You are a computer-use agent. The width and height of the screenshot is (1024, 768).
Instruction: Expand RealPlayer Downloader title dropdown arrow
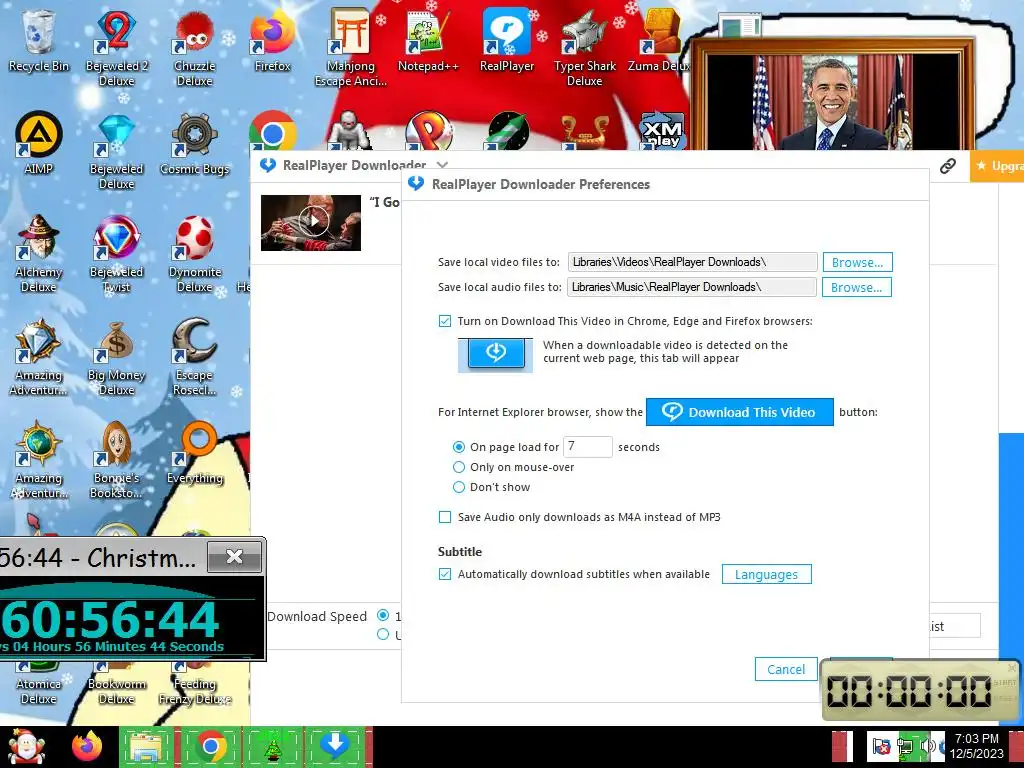[x=442, y=165]
